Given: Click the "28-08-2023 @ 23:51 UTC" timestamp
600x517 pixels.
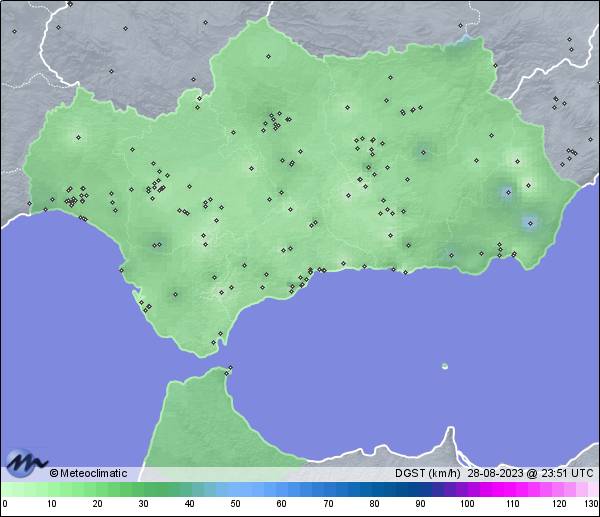Looking at the screenshot, I should [530, 473].
